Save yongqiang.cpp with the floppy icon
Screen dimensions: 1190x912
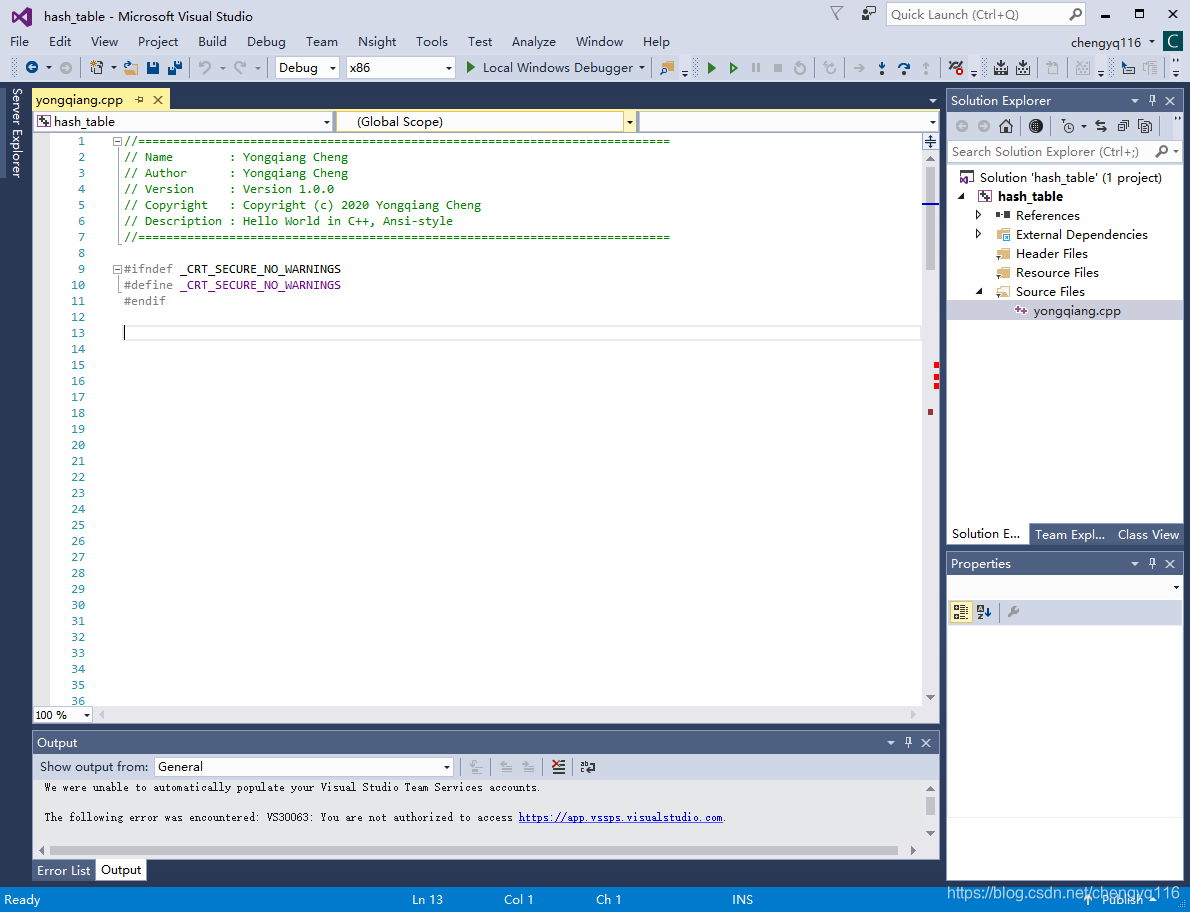(x=153, y=68)
